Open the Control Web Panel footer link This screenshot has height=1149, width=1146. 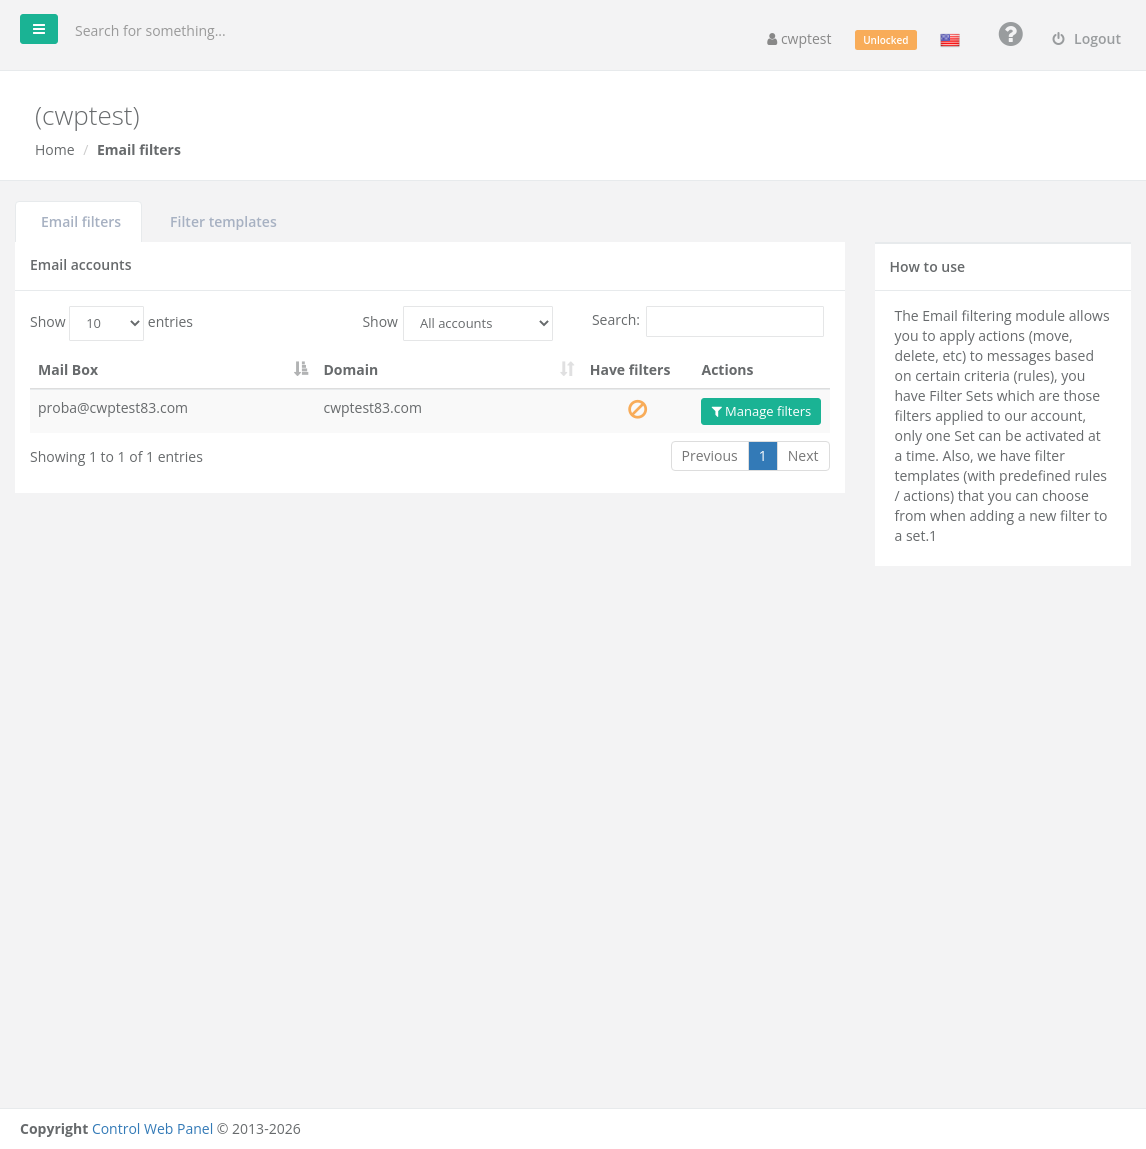(152, 1128)
